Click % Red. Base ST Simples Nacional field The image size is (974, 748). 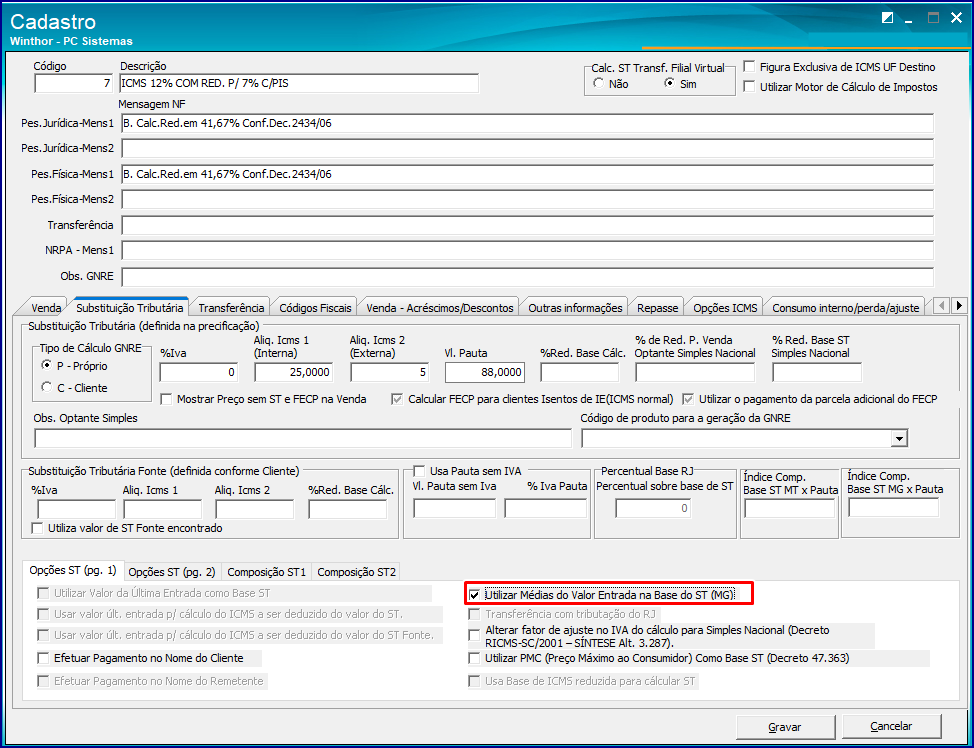[x=817, y=372]
